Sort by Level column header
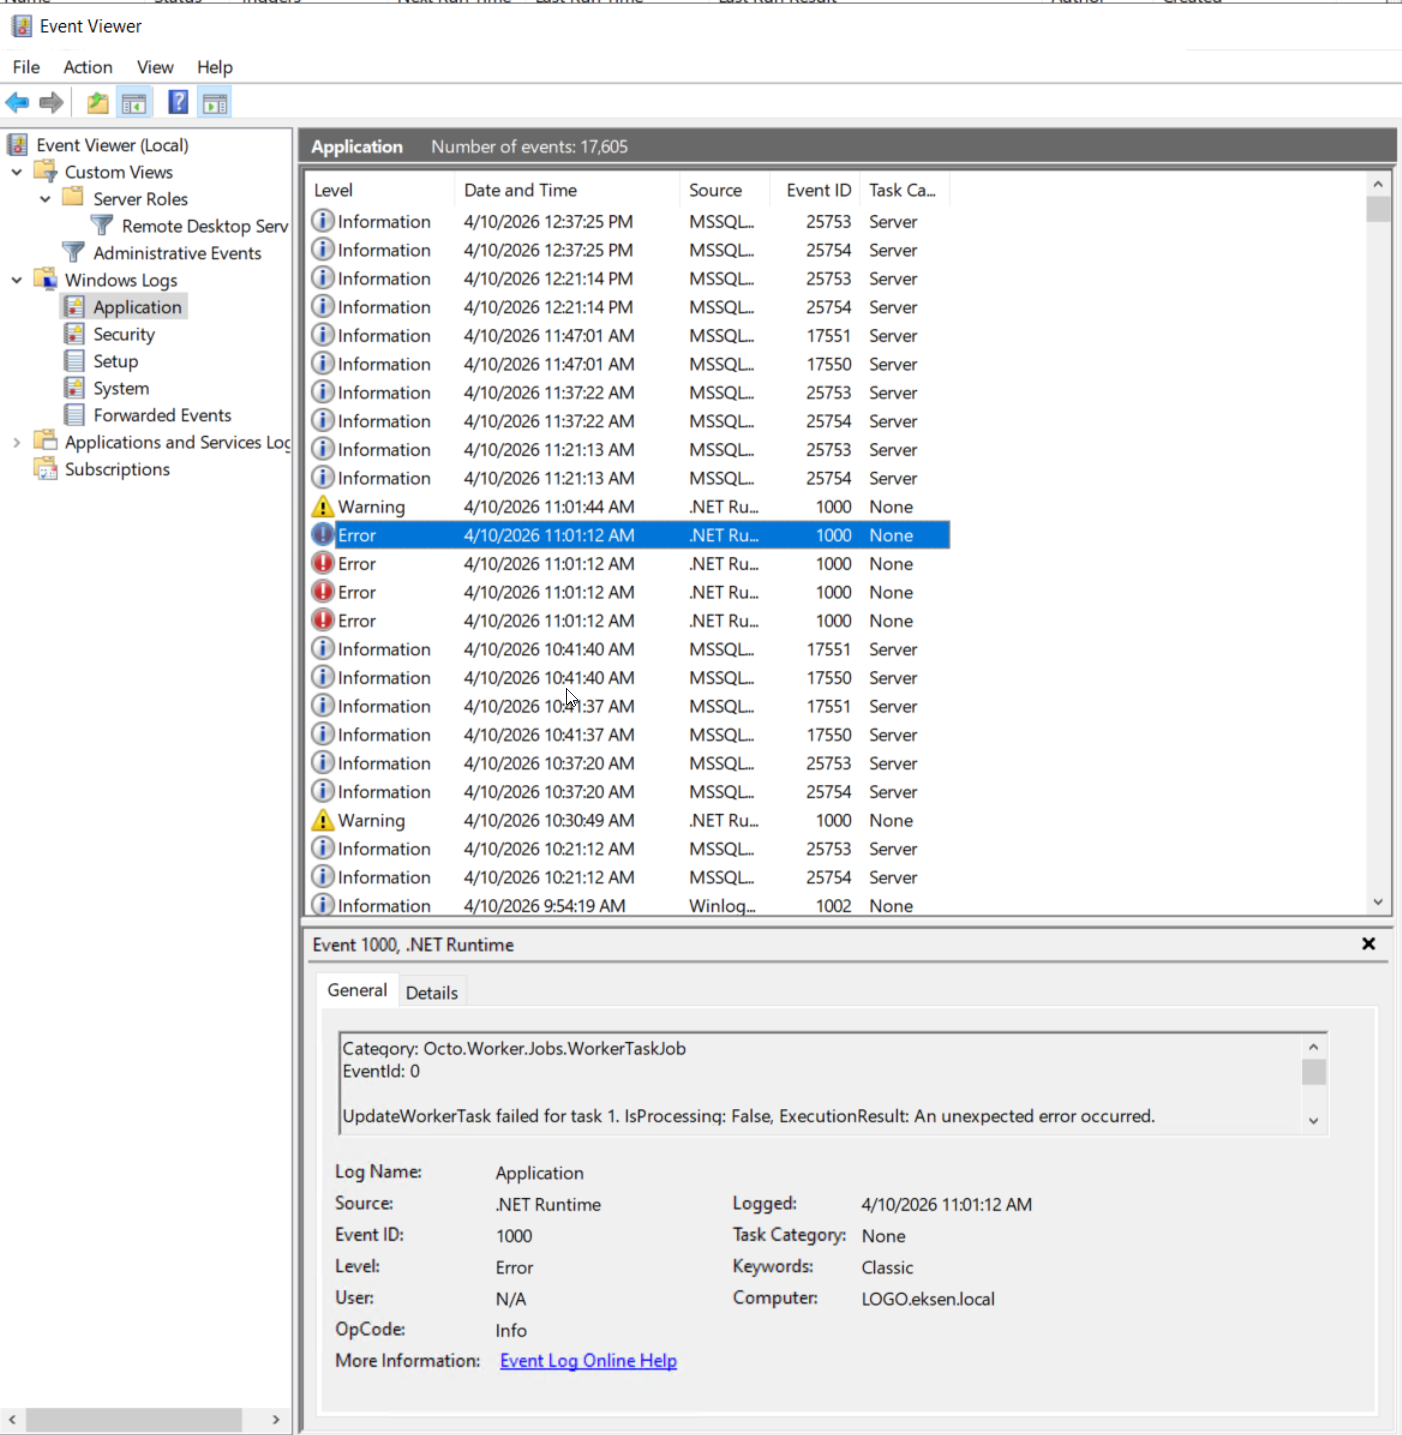This screenshot has width=1402, height=1435. pos(380,190)
